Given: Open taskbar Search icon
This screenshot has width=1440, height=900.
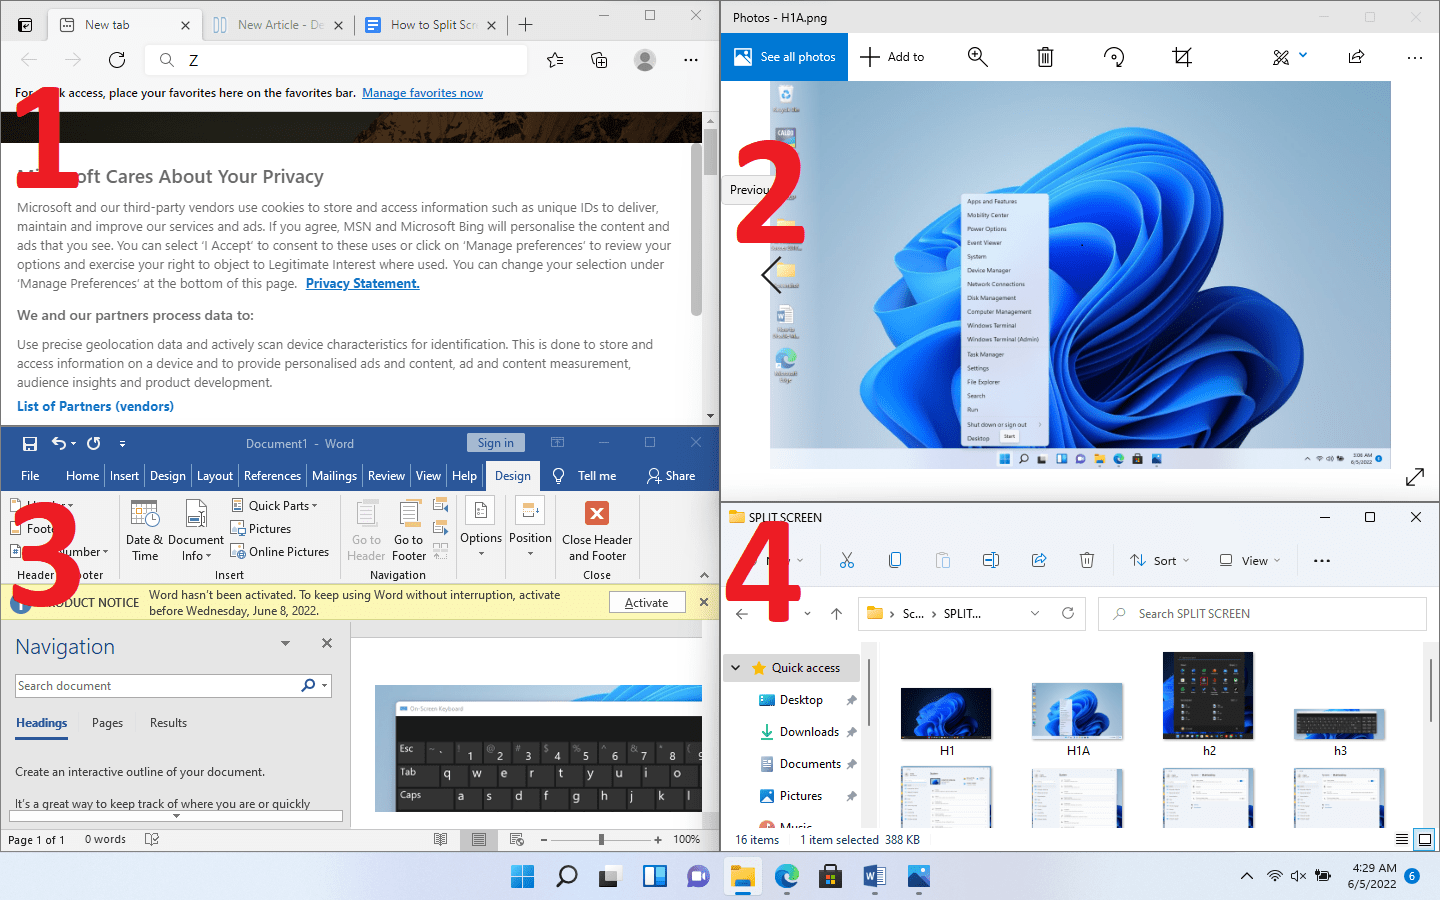Looking at the screenshot, I should pos(566,877).
